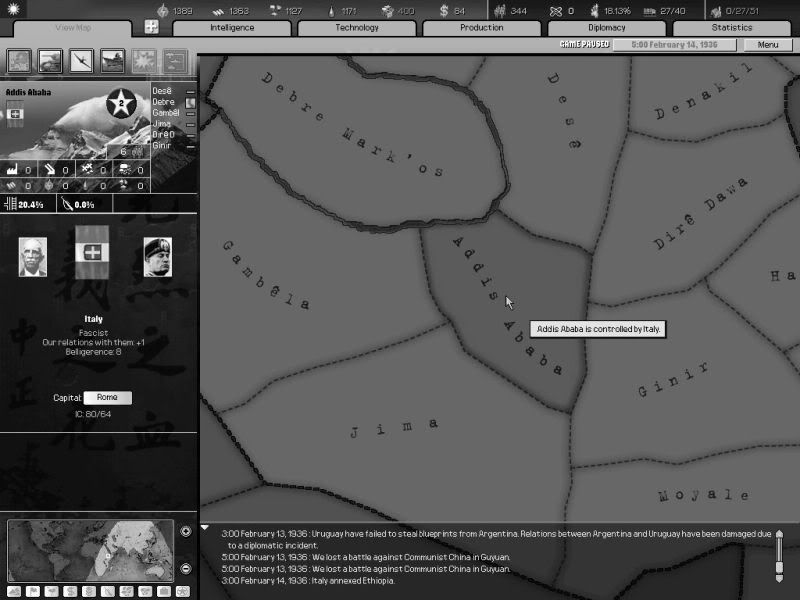Image resolution: width=800 pixels, height=600 pixels.
Task: Expand the message log with arrow
Action: pos(205,527)
